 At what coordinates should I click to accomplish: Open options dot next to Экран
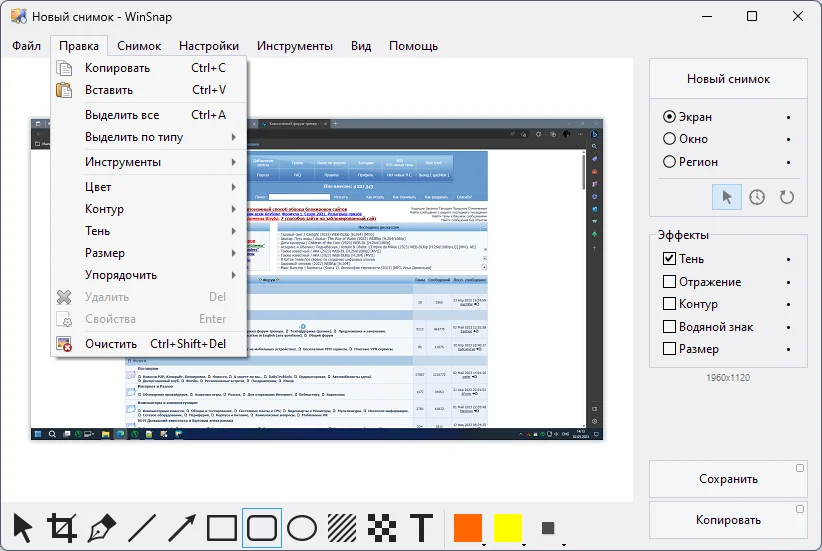tap(788, 117)
